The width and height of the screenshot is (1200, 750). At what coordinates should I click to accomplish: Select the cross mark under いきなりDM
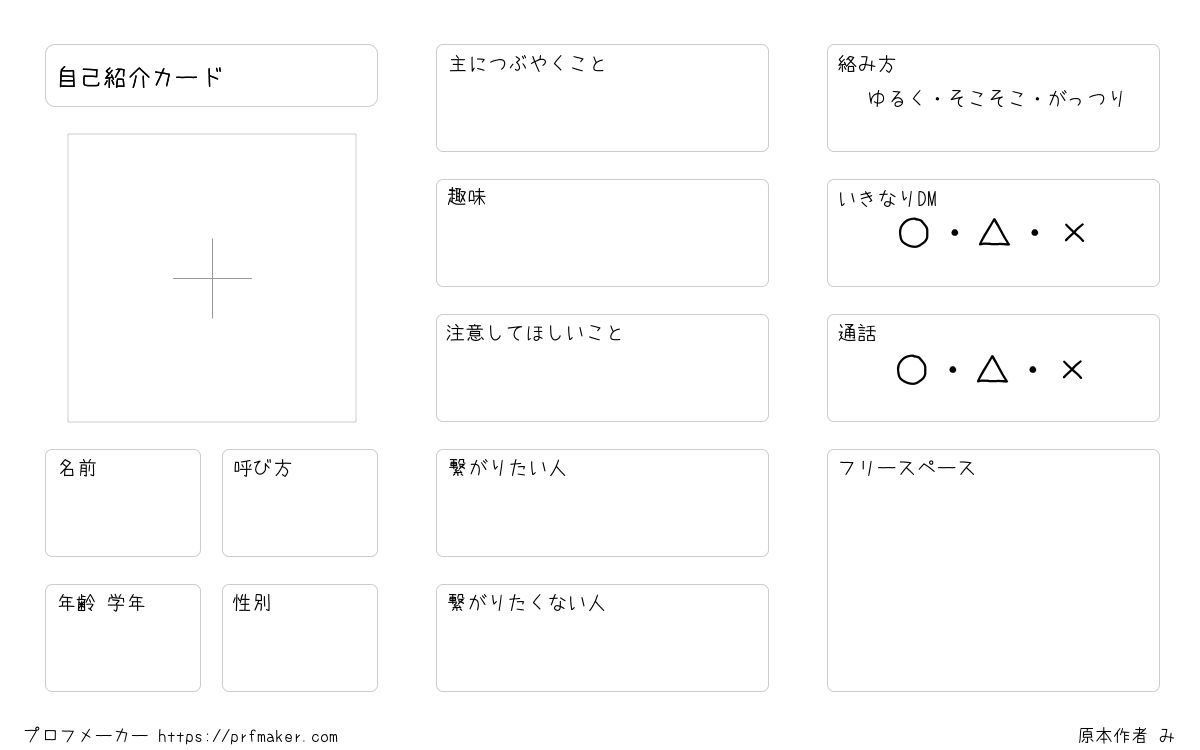pos(1074,233)
